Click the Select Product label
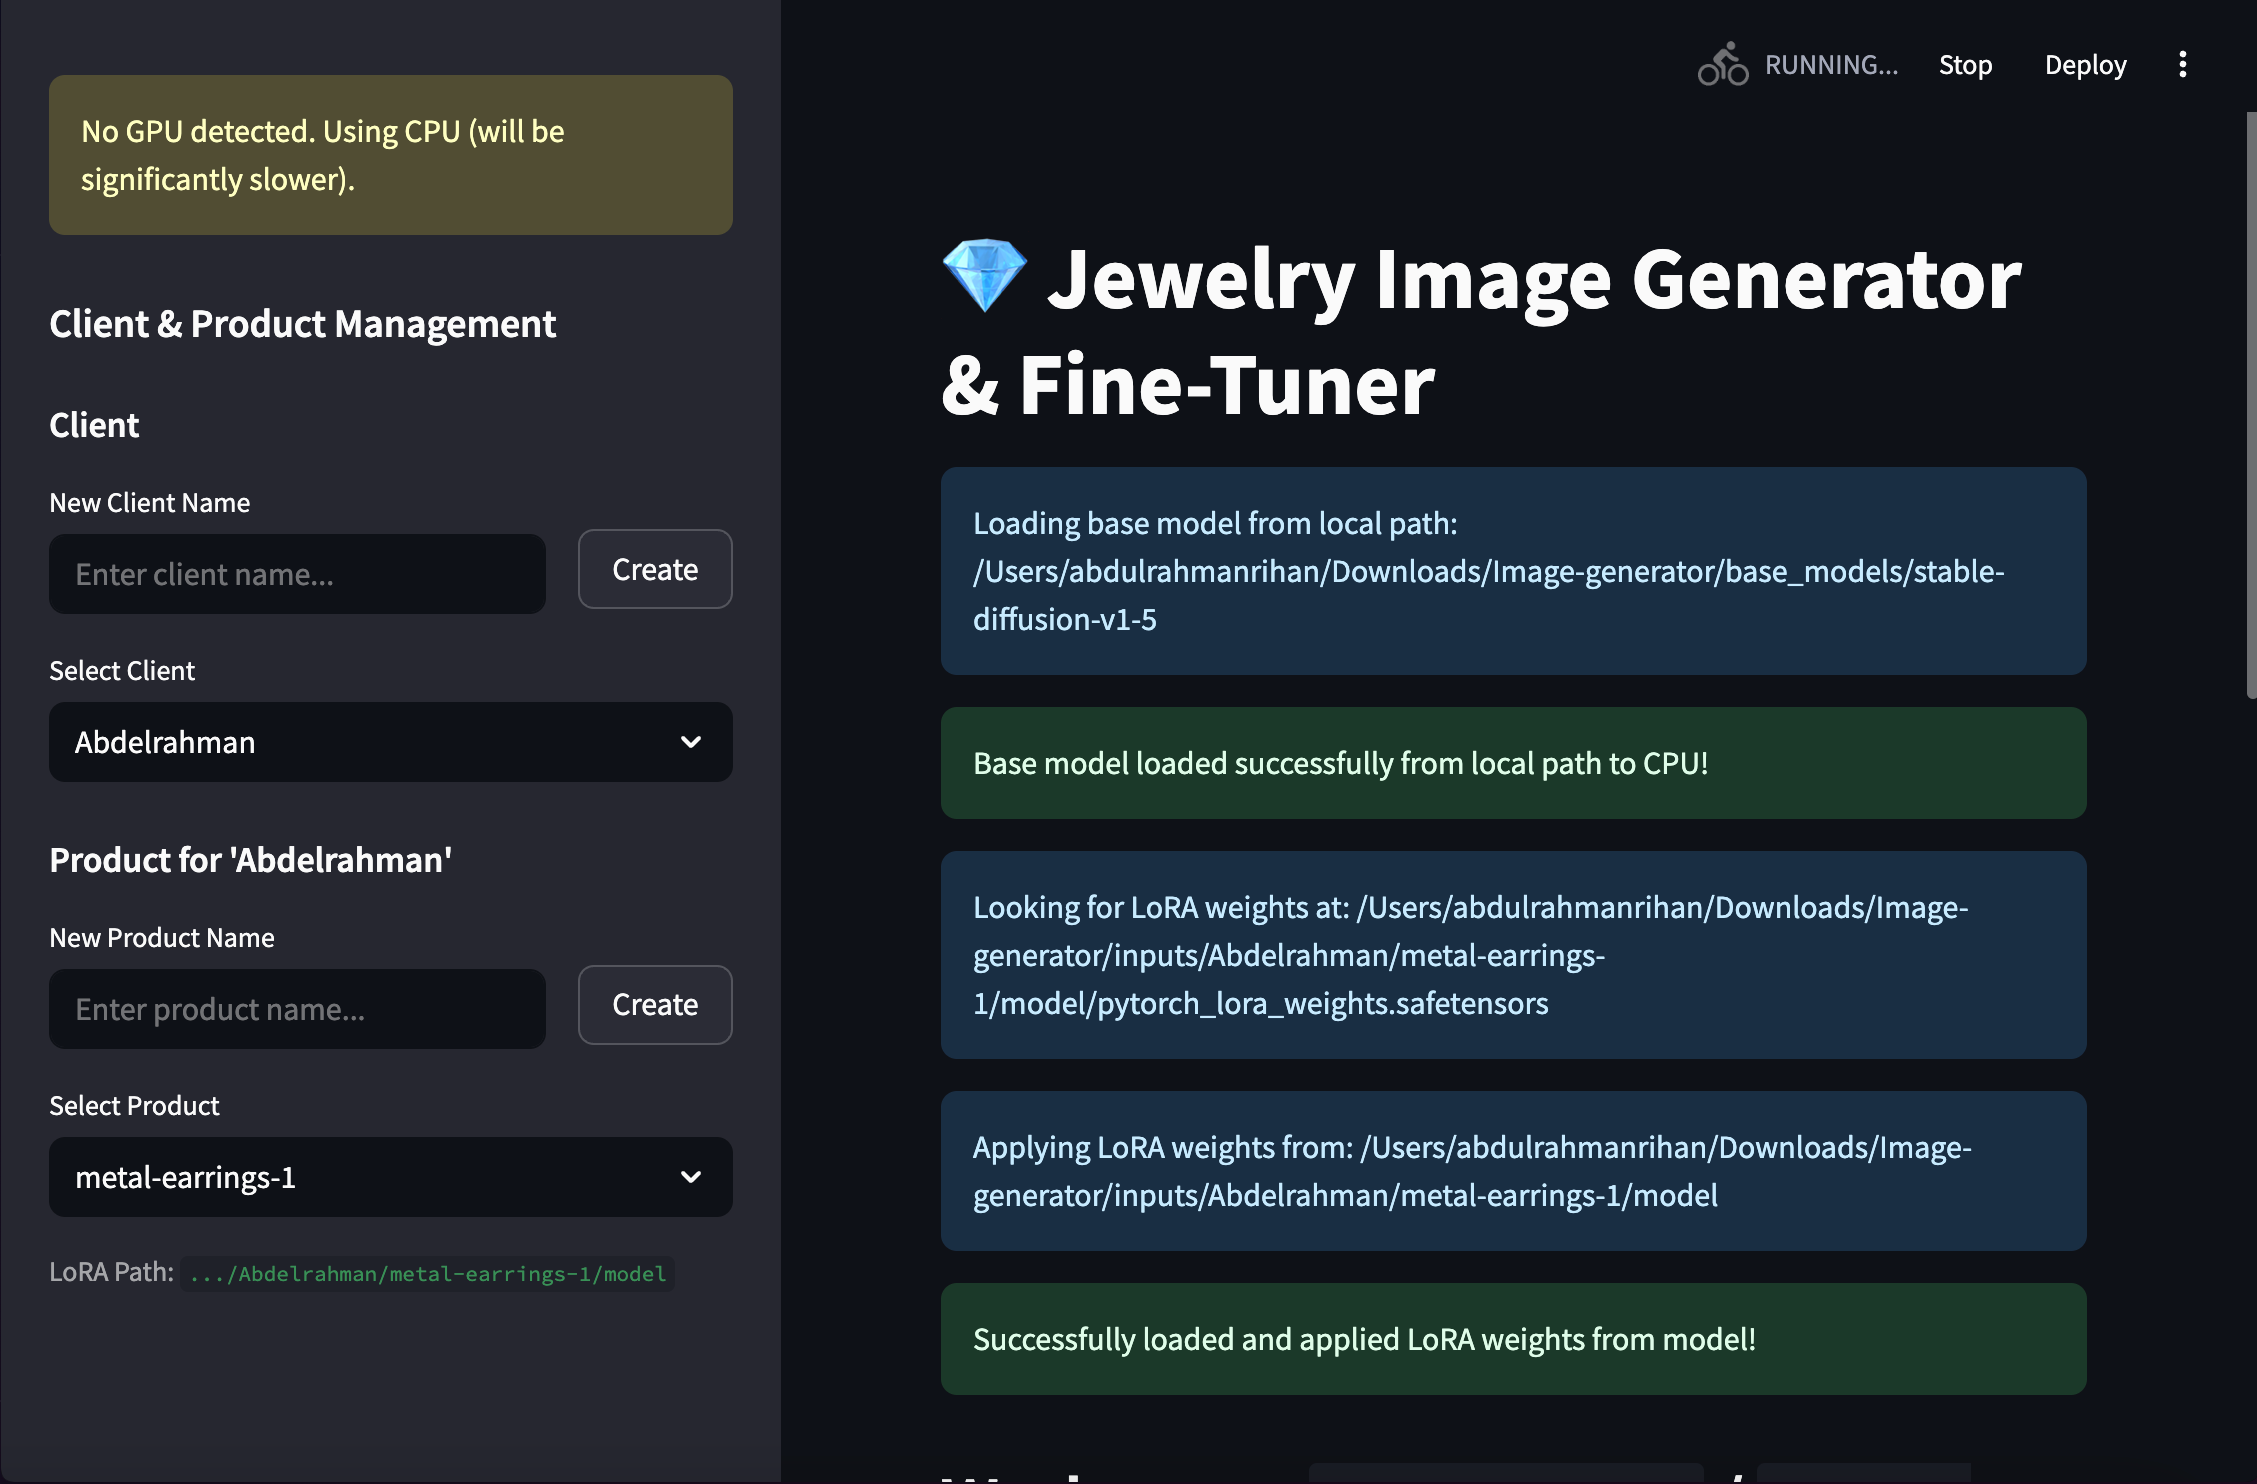This screenshot has height=1484, width=2257. click(134, 1106)
